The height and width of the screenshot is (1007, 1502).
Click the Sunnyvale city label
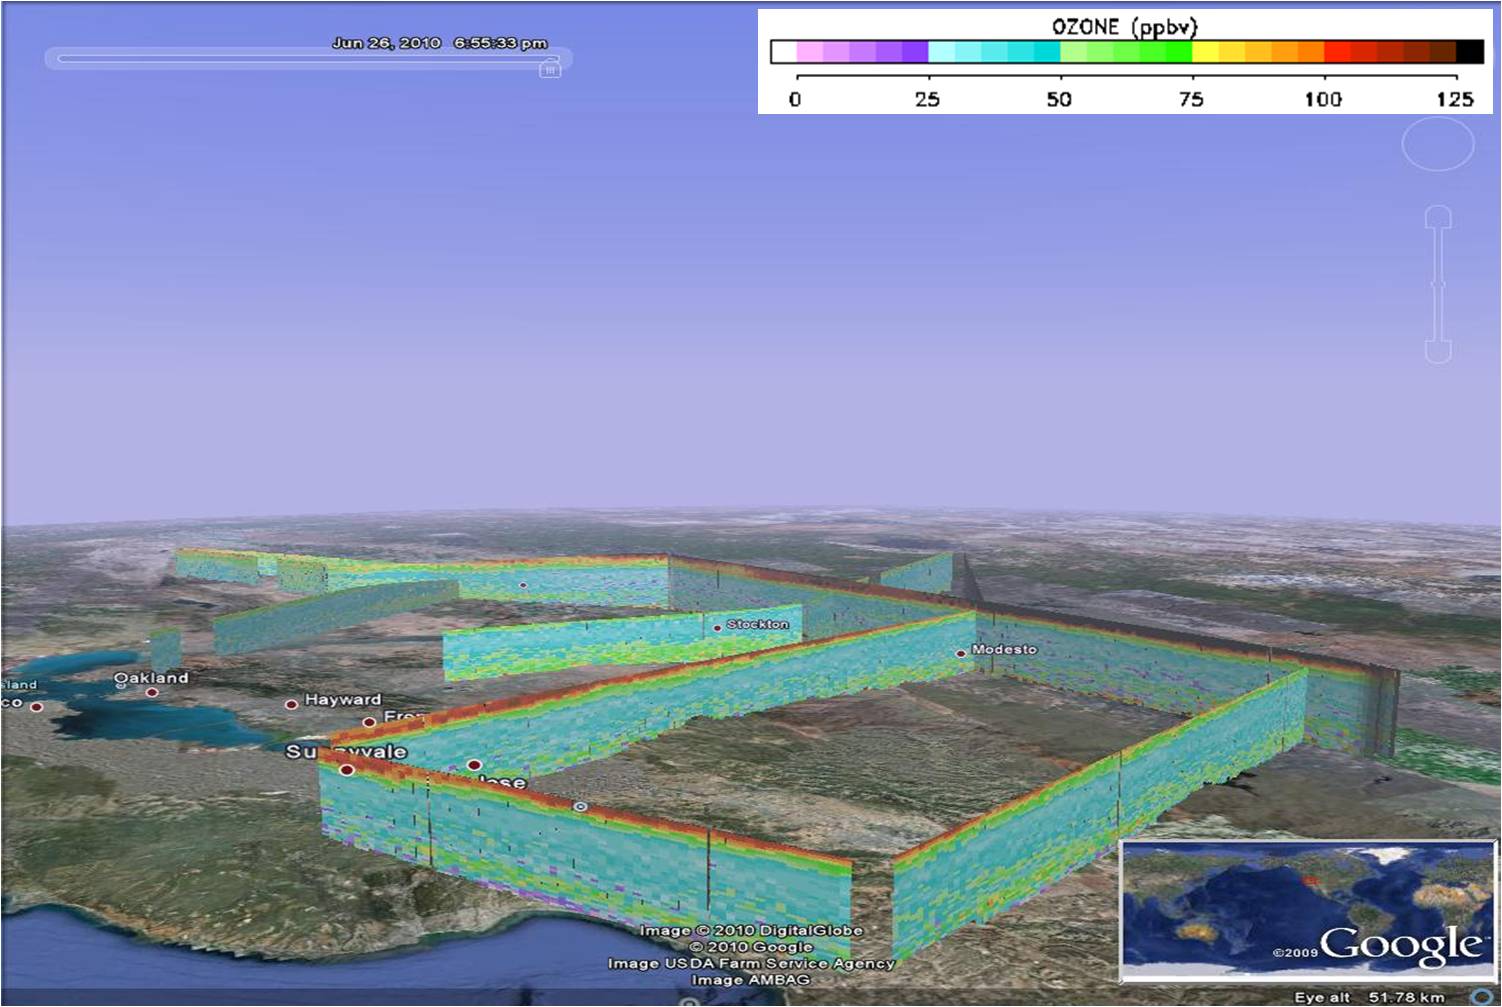click(347, 751)
